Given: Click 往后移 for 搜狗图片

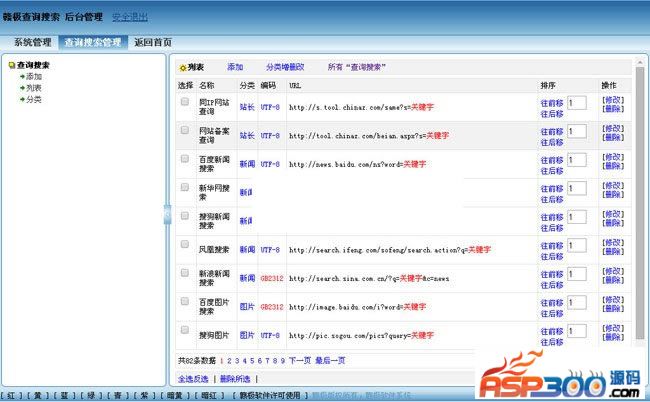Looking at the screenshot, I should pos(552,342).
